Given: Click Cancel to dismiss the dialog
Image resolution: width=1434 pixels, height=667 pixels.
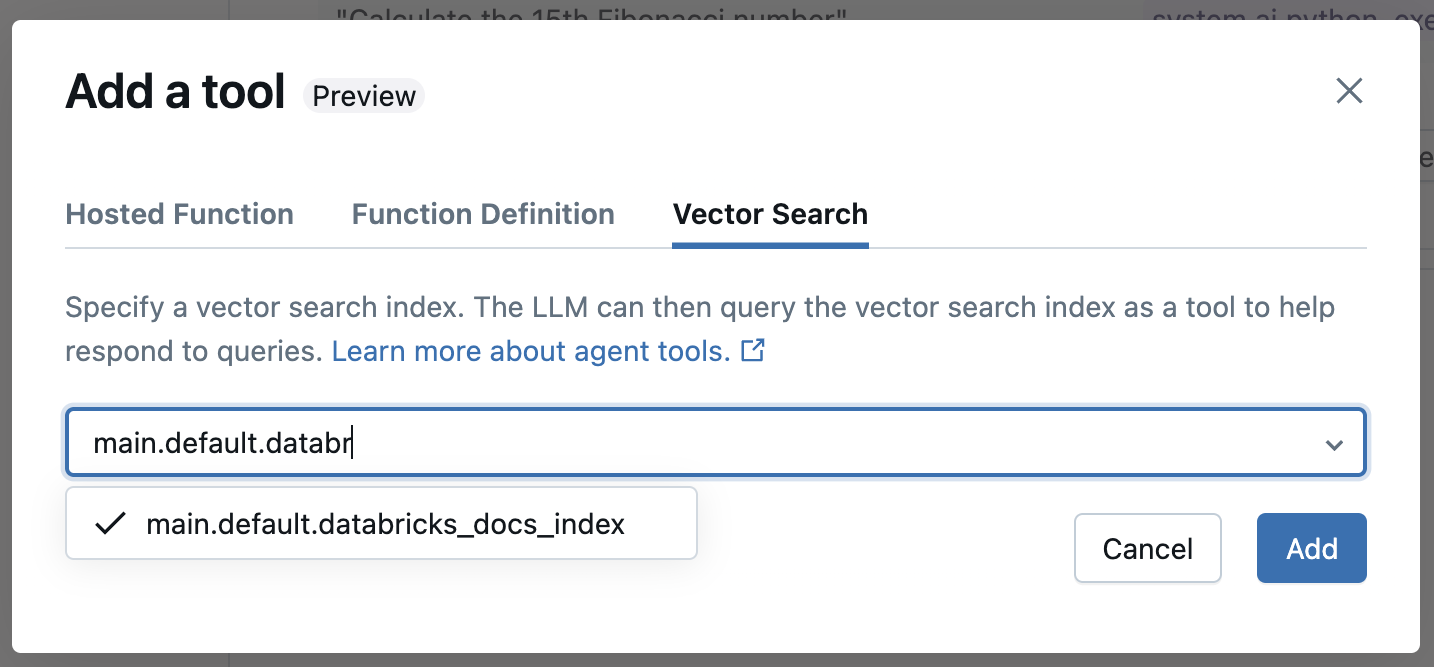Looking at the screenshot, I should (x=1147, y=548).
